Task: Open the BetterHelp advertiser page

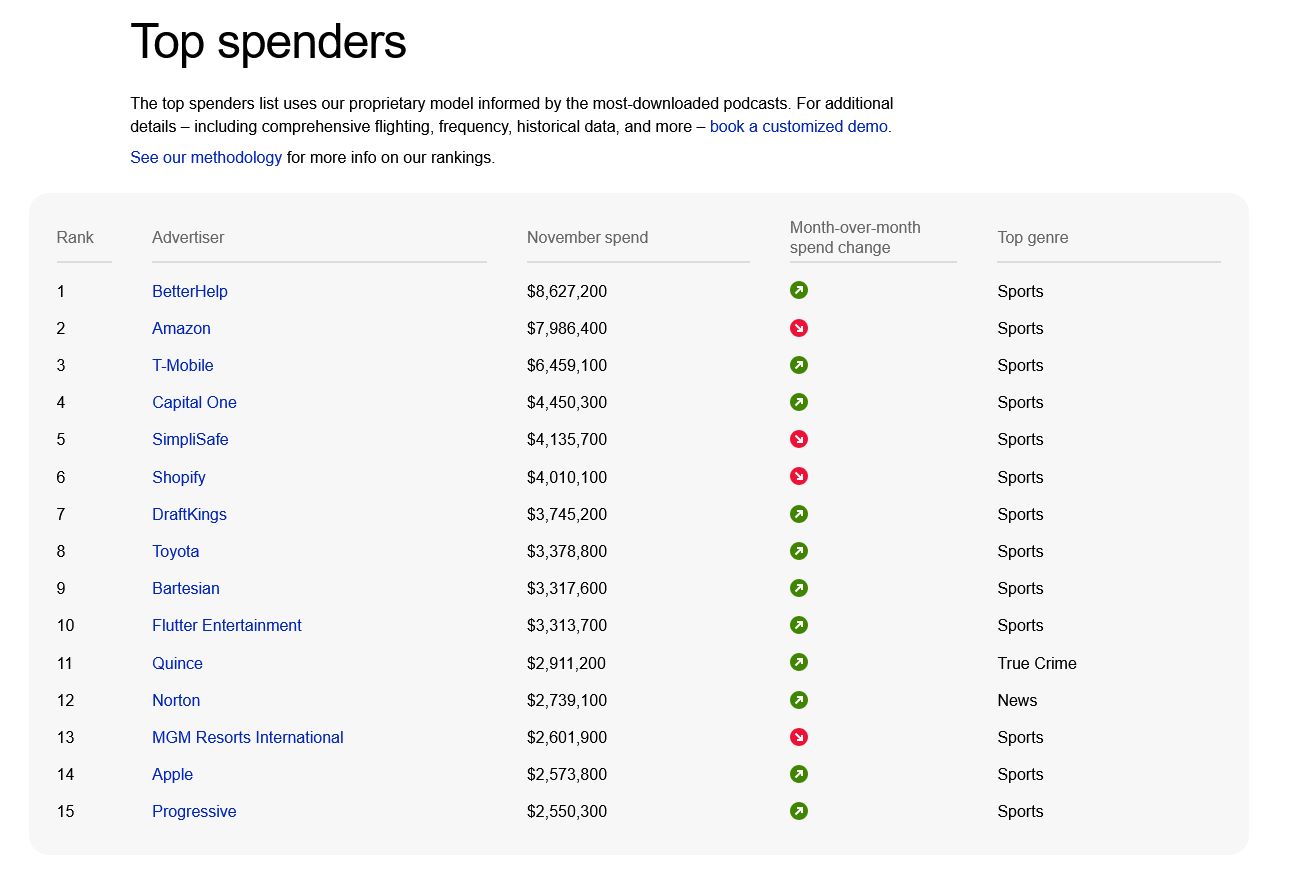Action: 189,291
